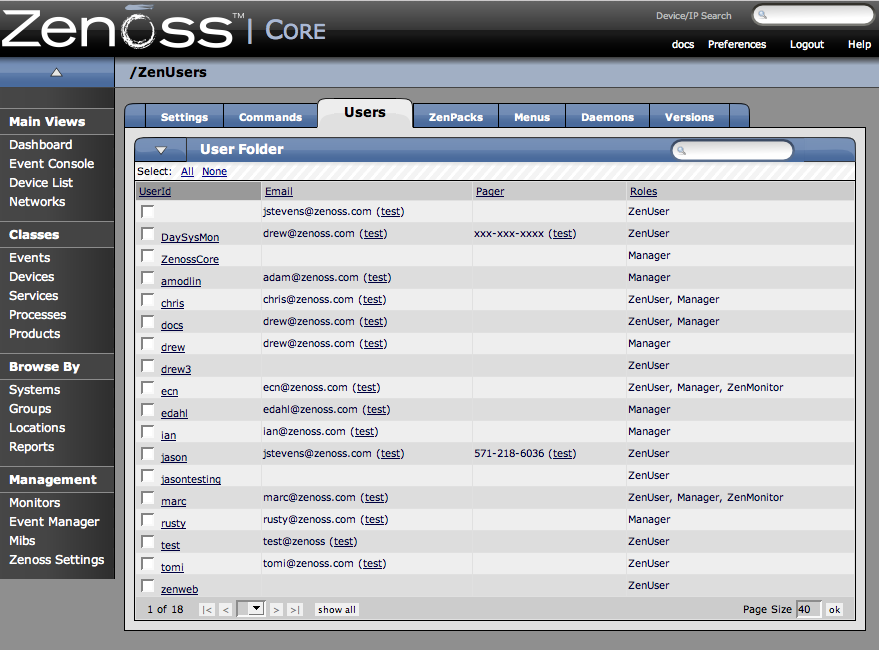Open the edahl user link

point(174,413)
